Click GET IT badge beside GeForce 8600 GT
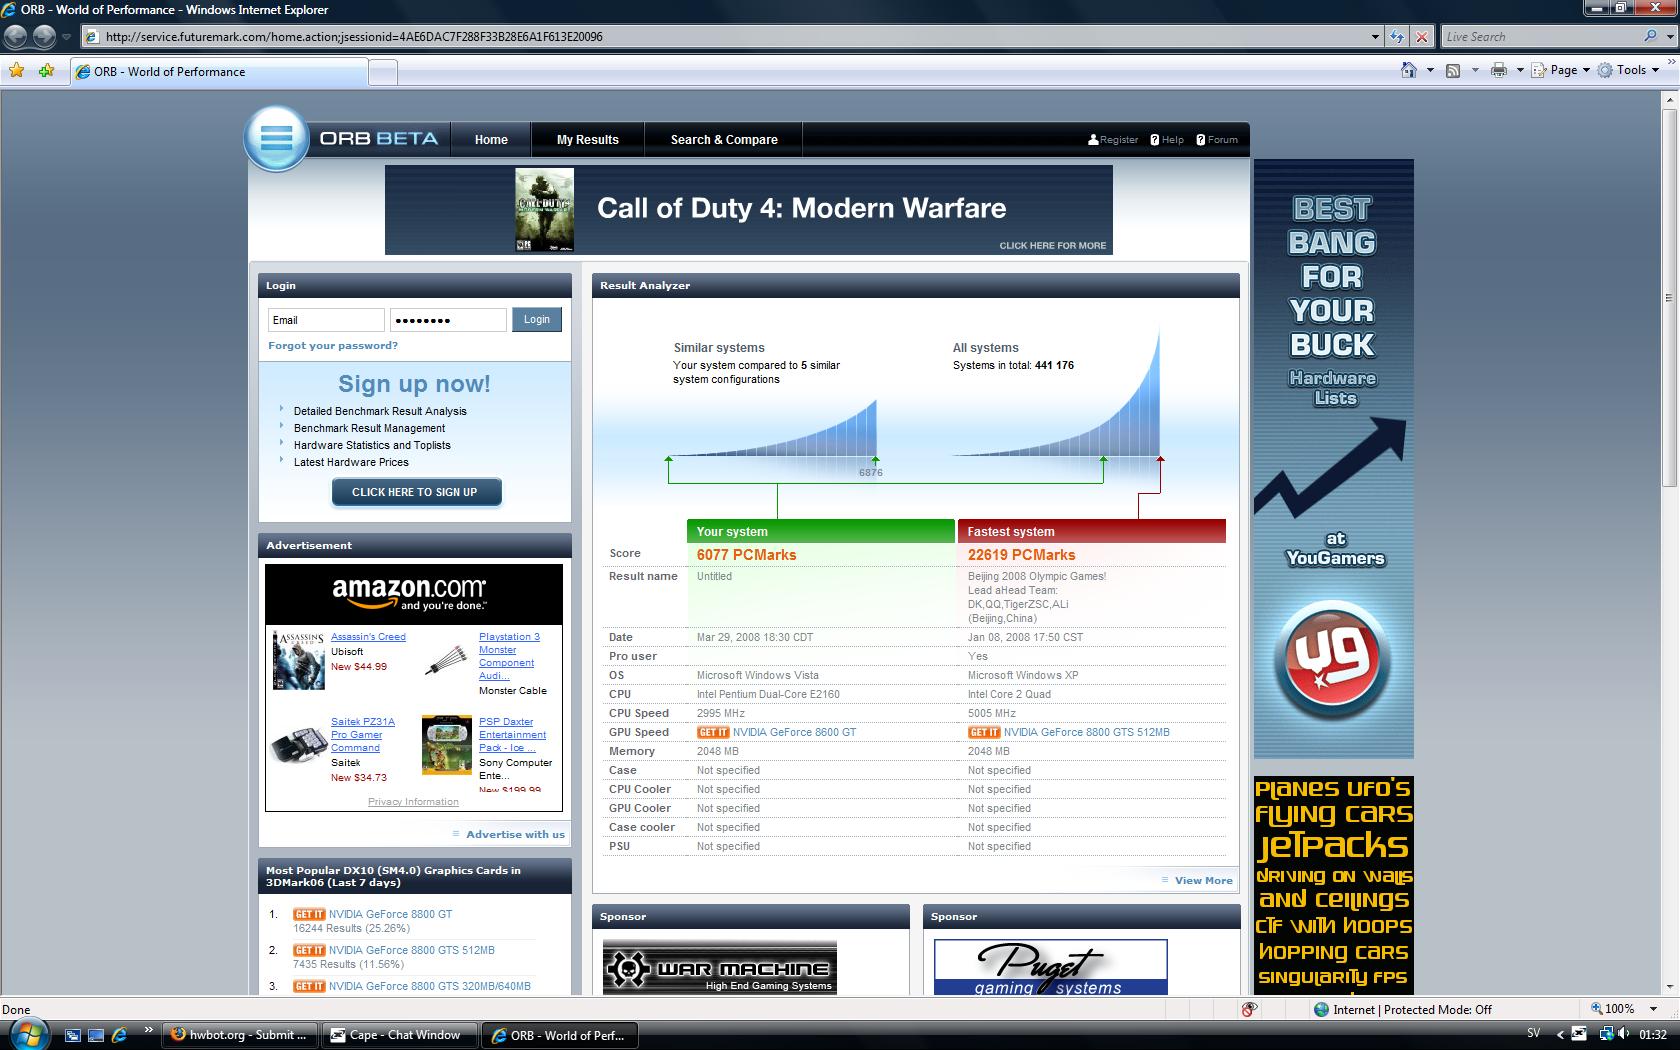Viewport: 1680px width, 1050px height. [x=713, y=732]
